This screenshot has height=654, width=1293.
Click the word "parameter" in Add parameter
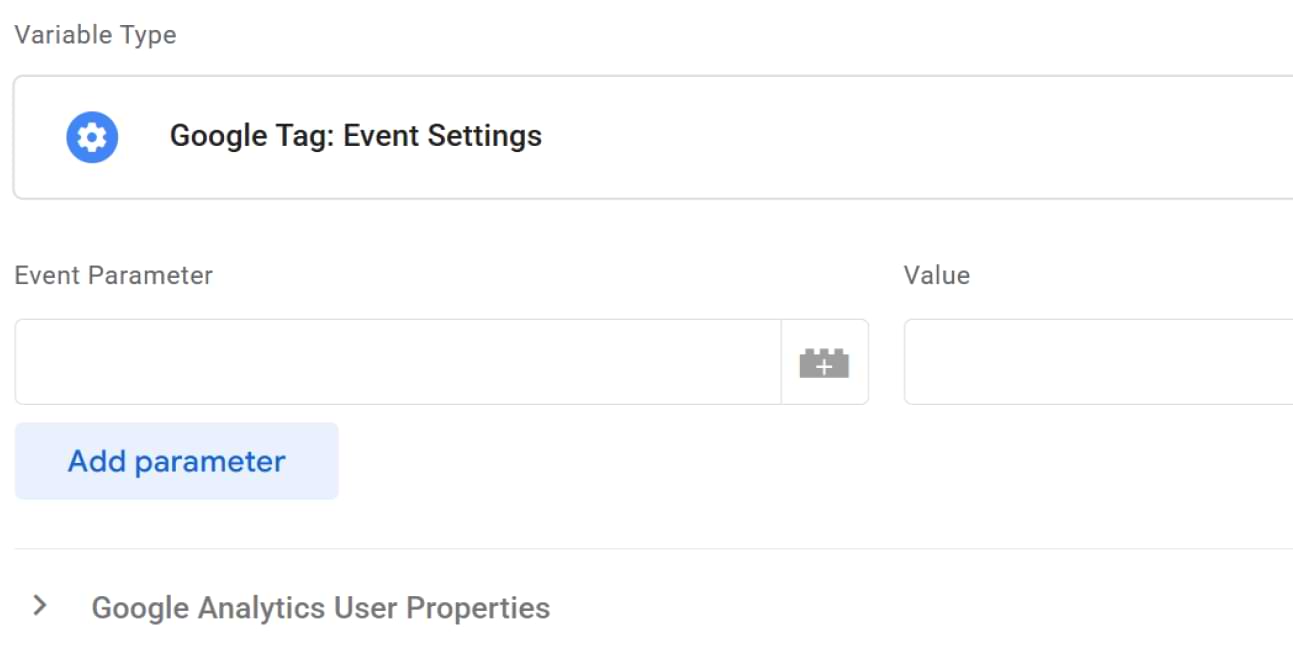coord(210,461)
